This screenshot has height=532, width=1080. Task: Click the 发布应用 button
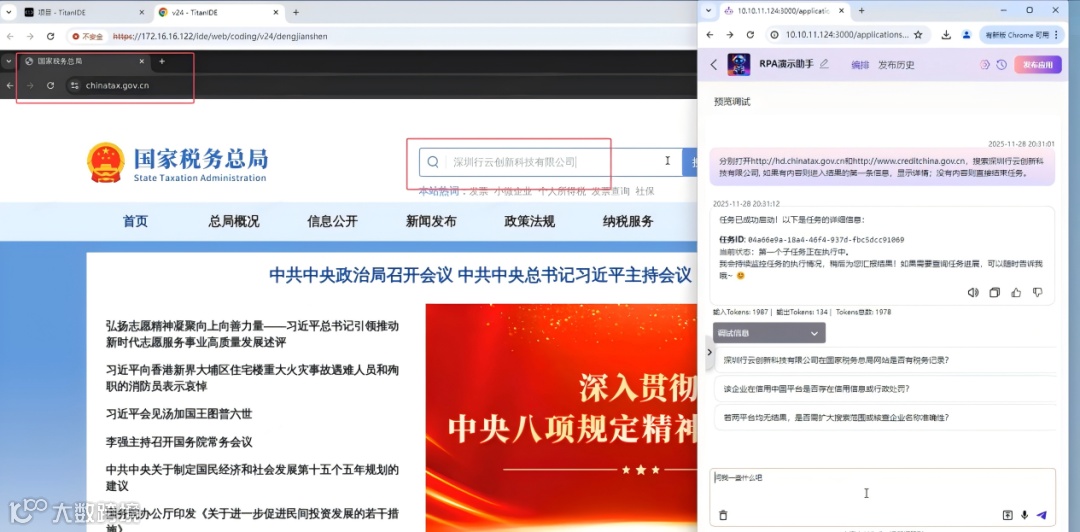coord(1038,64)
